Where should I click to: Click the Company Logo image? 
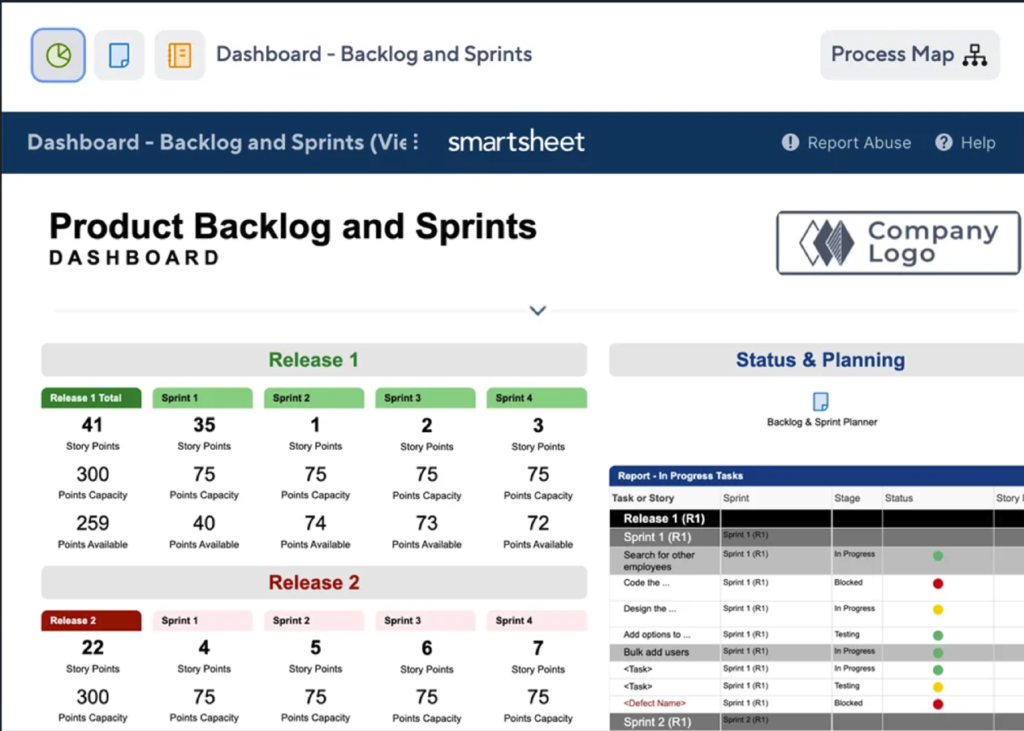click(x=897, y=242)
